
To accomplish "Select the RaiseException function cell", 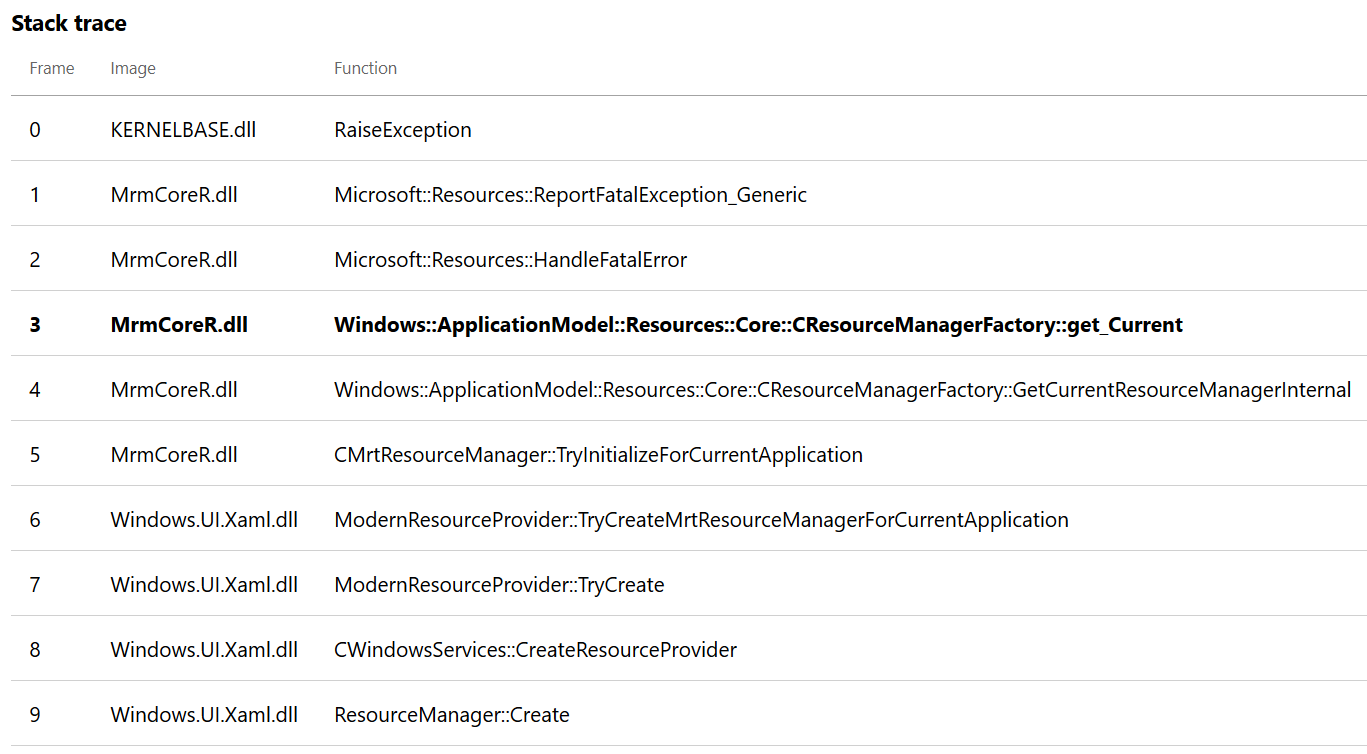I will 403,130.
